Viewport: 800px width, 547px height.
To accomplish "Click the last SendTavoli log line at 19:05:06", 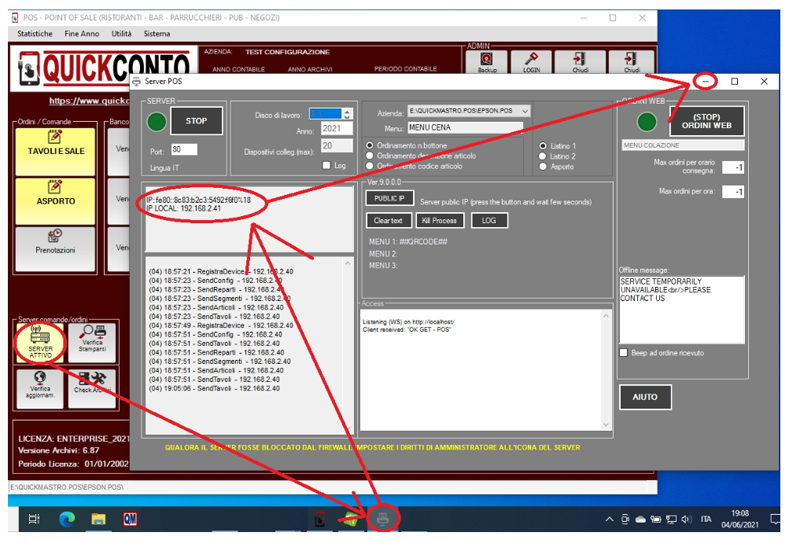I will point(214,389).
